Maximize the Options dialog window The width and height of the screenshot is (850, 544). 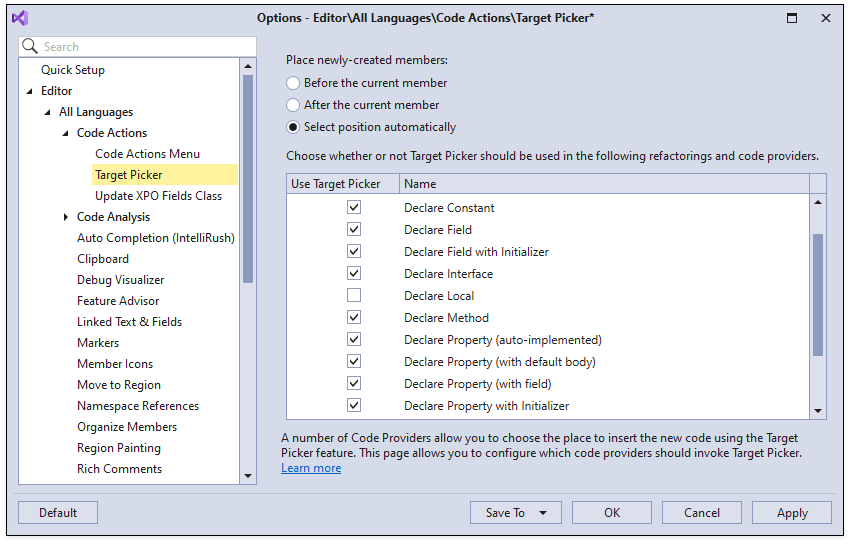coord(792,18)
